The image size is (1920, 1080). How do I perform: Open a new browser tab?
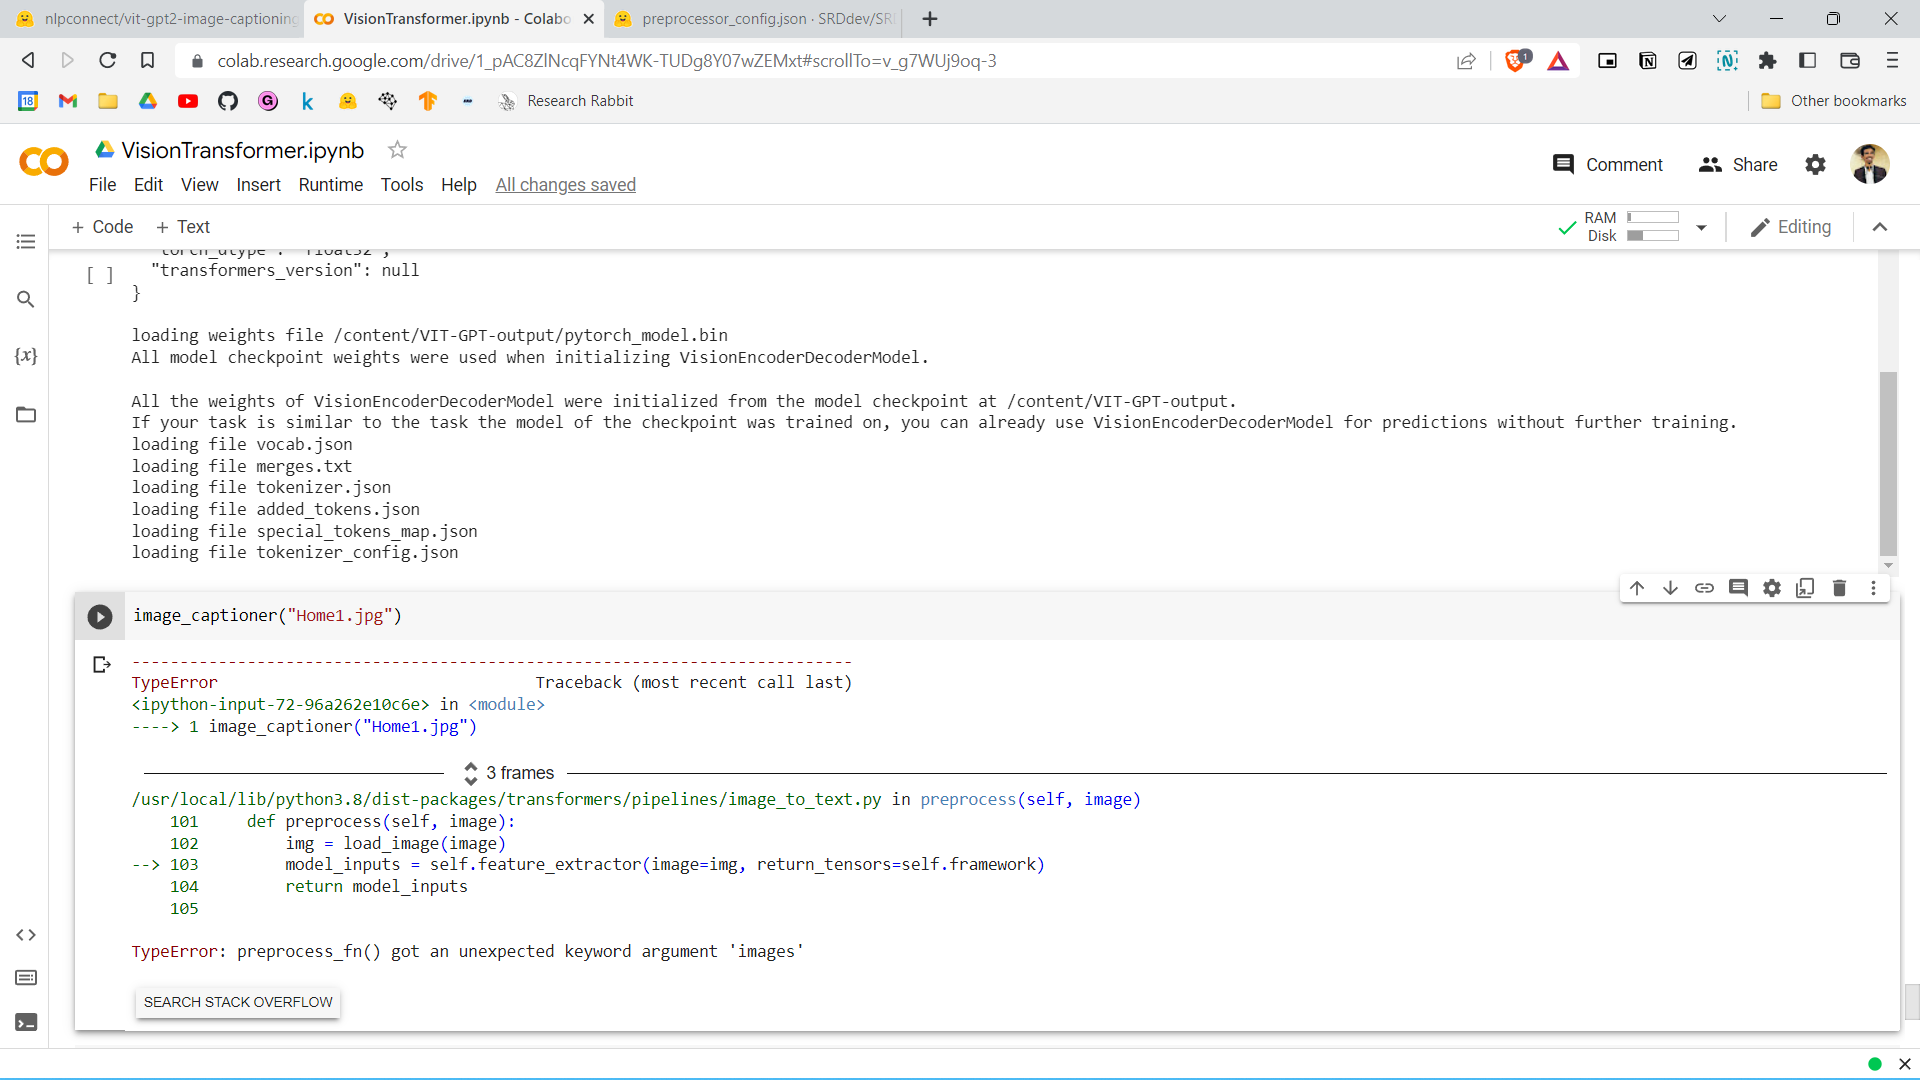[930, 19]
